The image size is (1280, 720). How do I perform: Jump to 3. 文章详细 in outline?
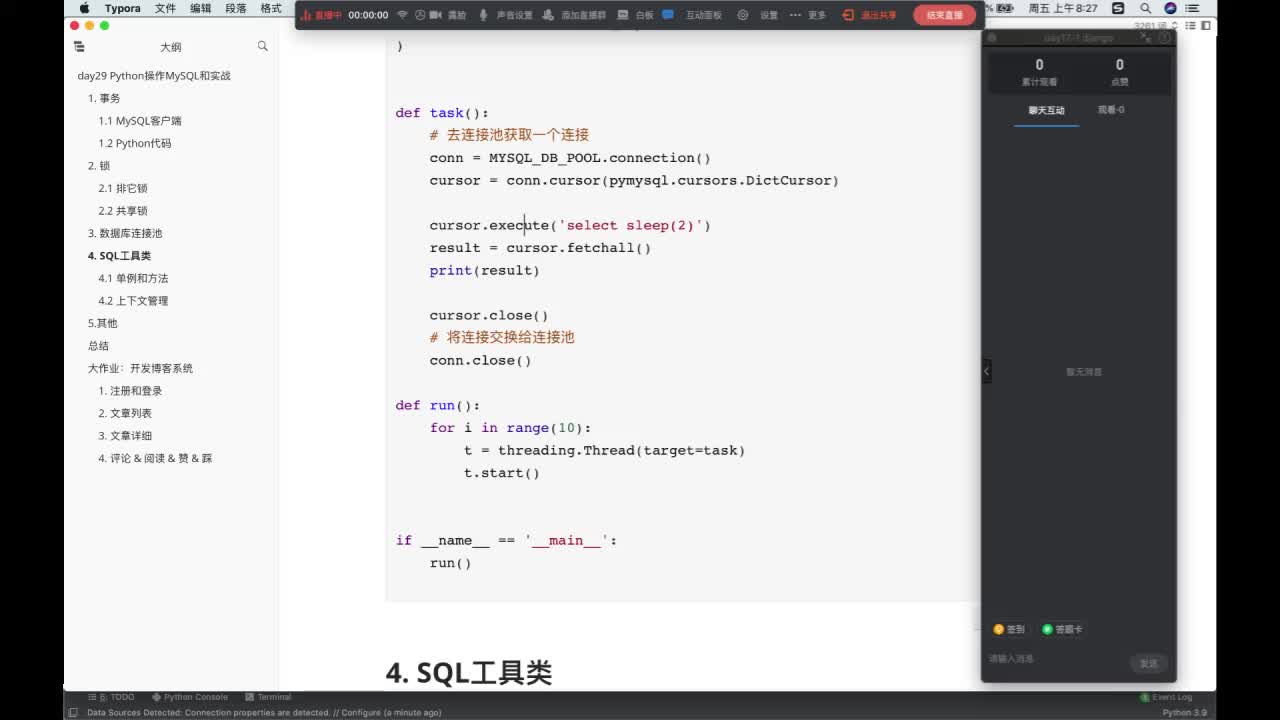coord(125,436)
